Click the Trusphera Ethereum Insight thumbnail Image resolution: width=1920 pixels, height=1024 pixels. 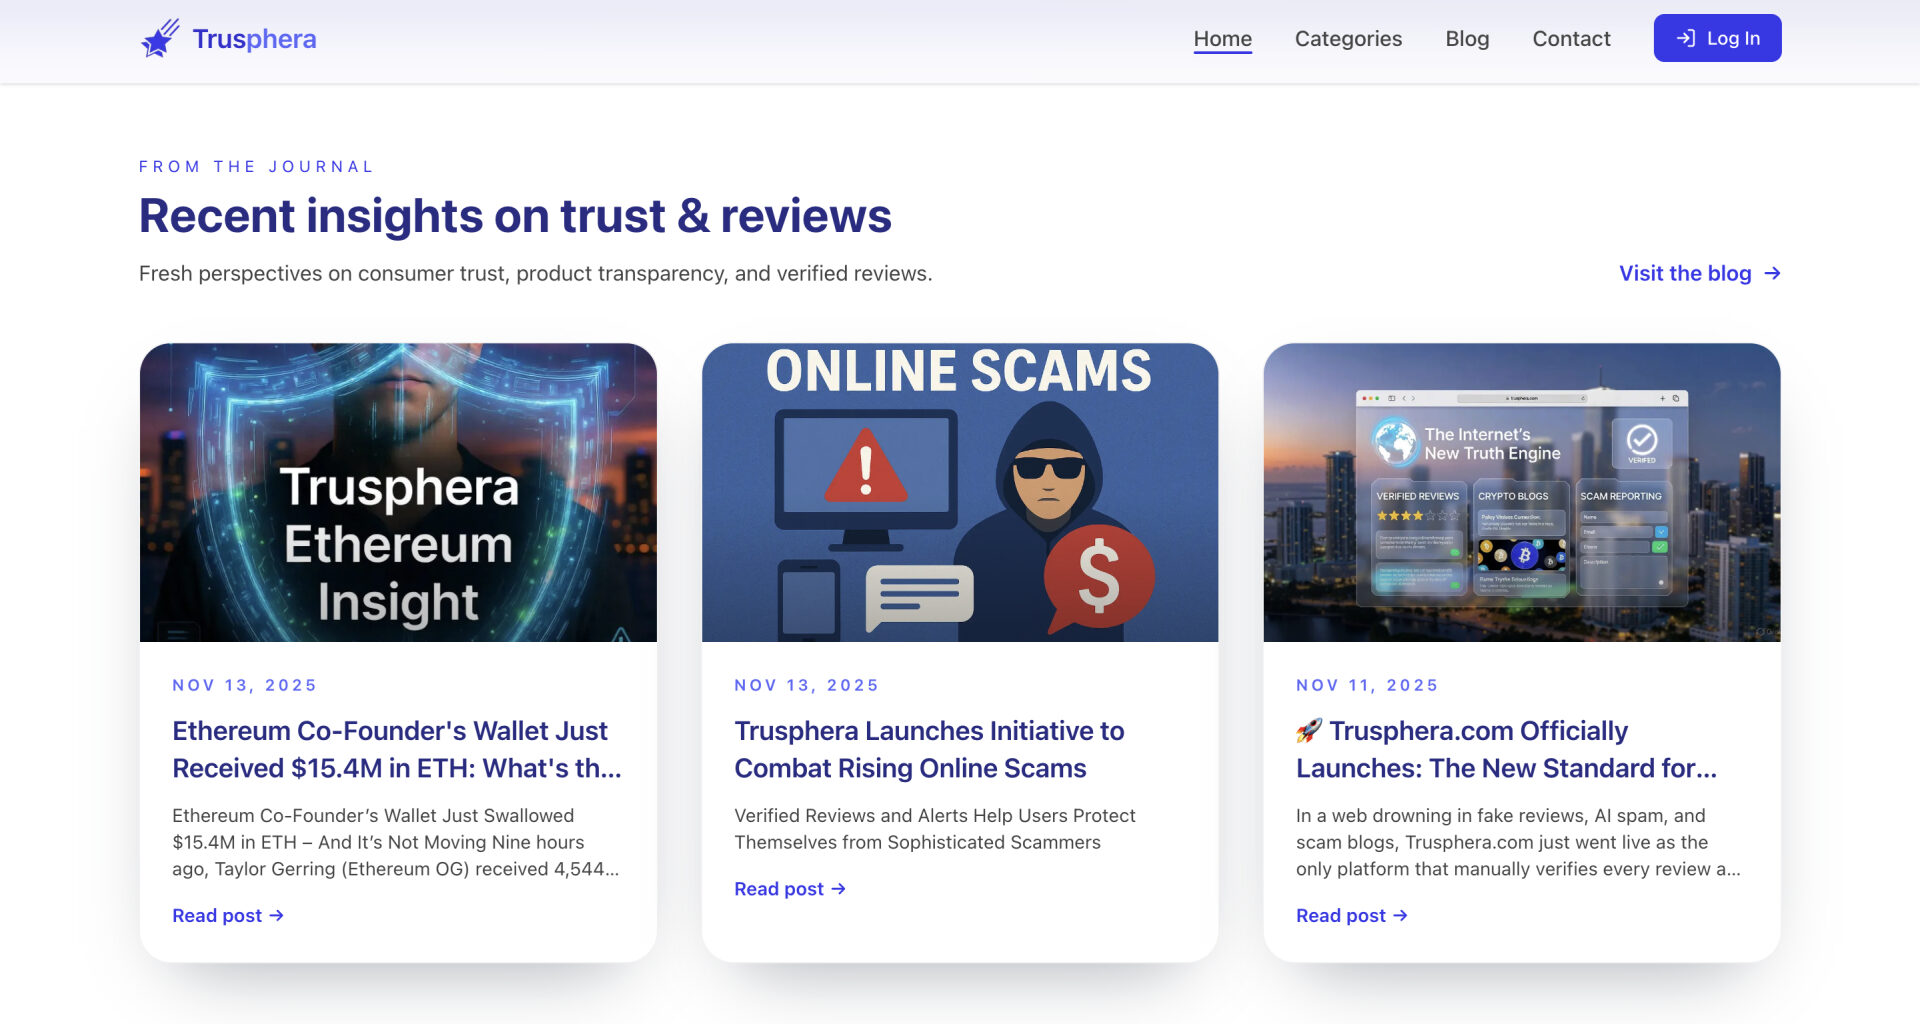tap(398, 491)
